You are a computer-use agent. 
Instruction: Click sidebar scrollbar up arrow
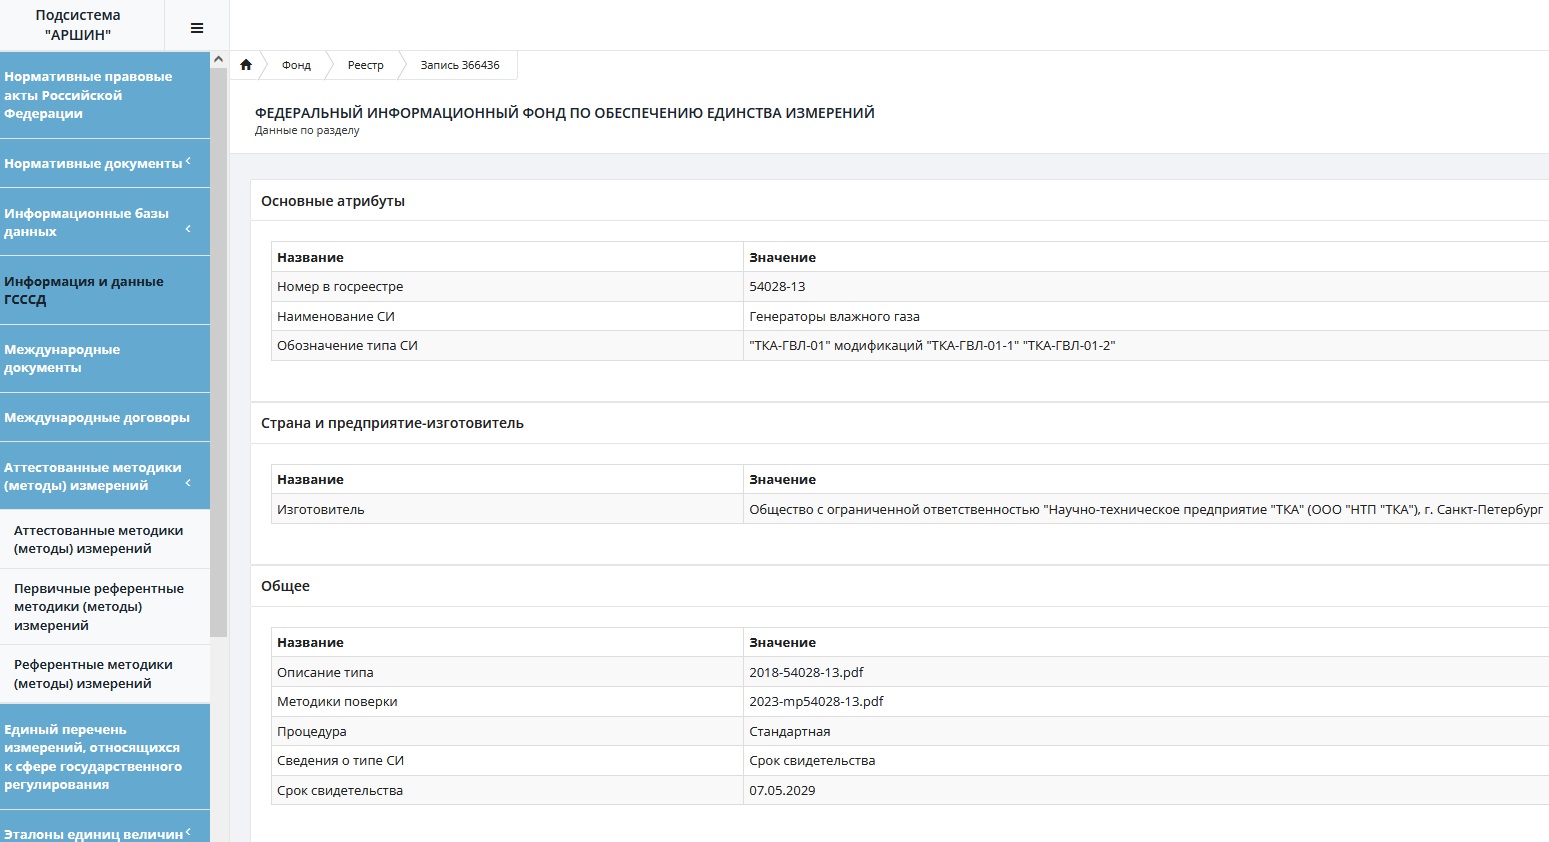219,60
